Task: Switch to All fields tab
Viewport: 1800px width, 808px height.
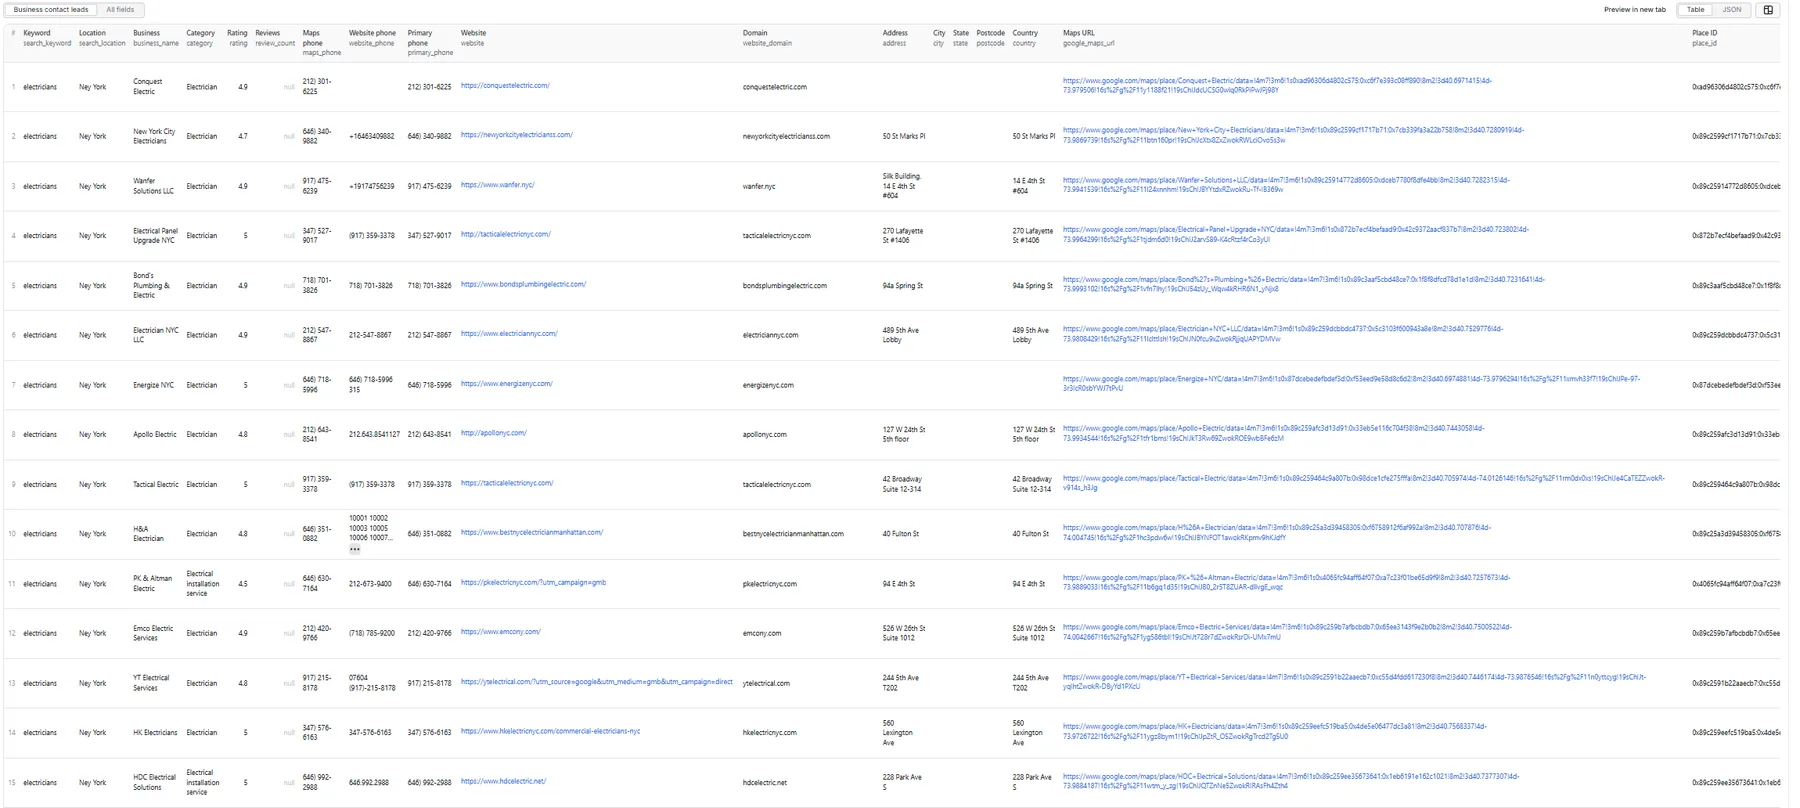Action: (120, 10)
